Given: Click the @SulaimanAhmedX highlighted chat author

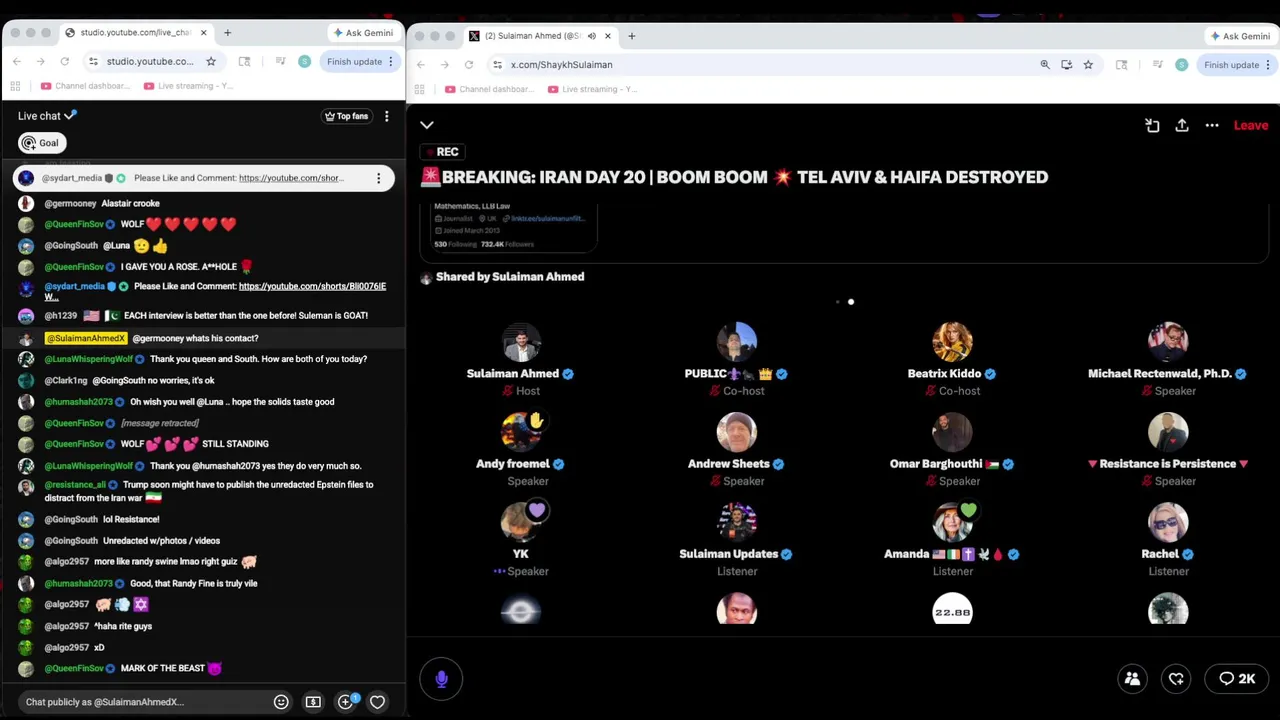Looking at the screenshot, I should coord(86,338).
